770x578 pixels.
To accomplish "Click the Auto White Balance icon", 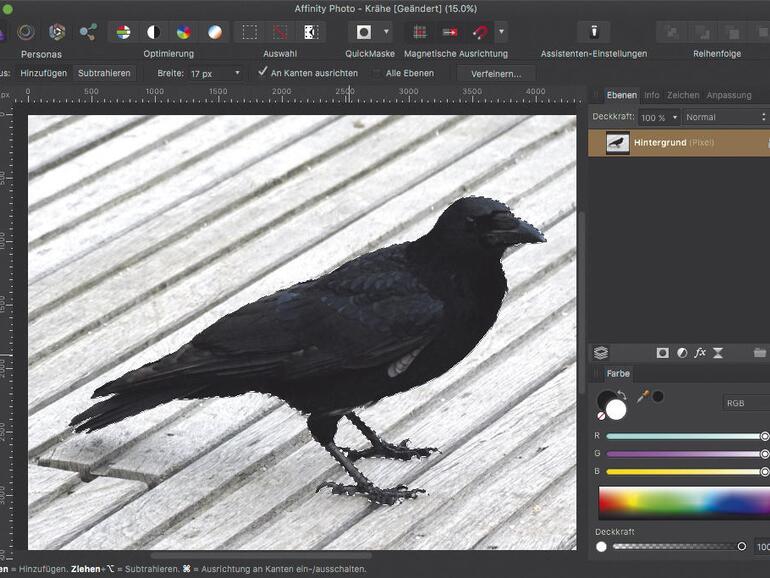I will pos(215,32).
